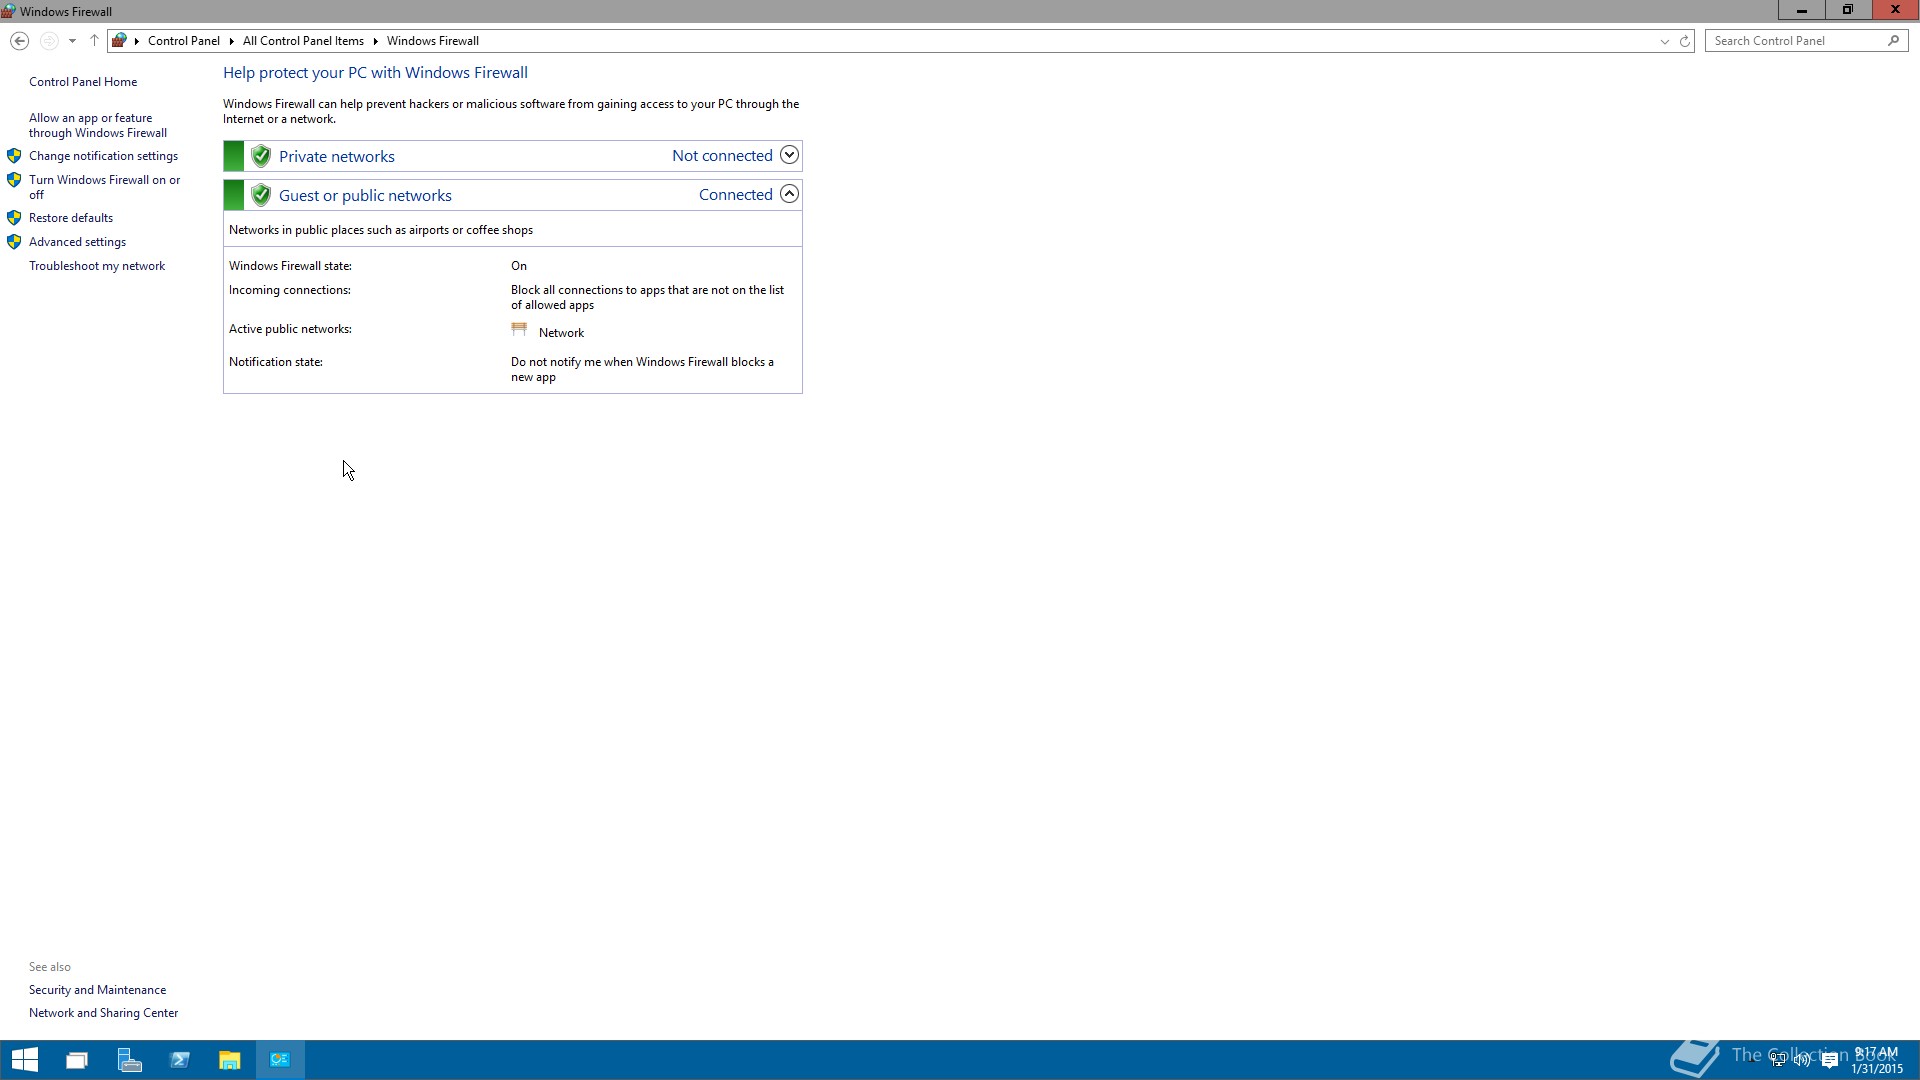
Task: Collapse the Guest or public networks section
Action: 789,194
